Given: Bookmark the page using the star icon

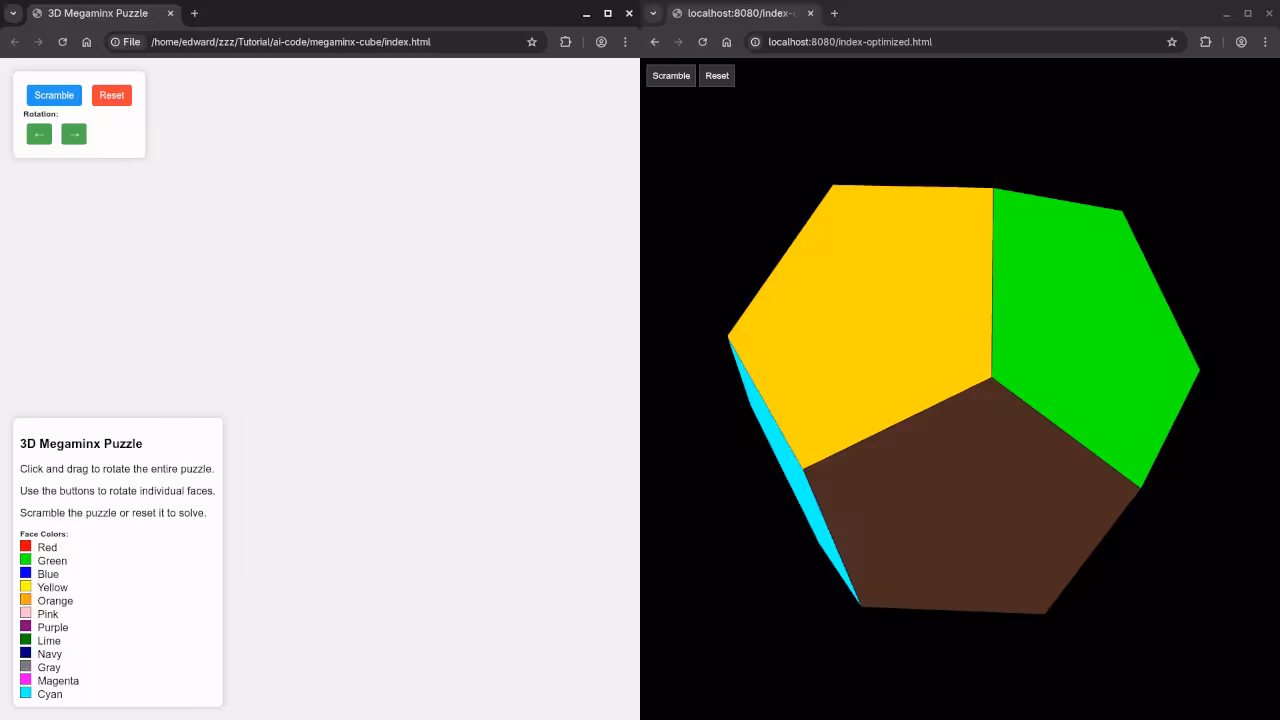Looking at the screenshot, I should pos(532,42).
